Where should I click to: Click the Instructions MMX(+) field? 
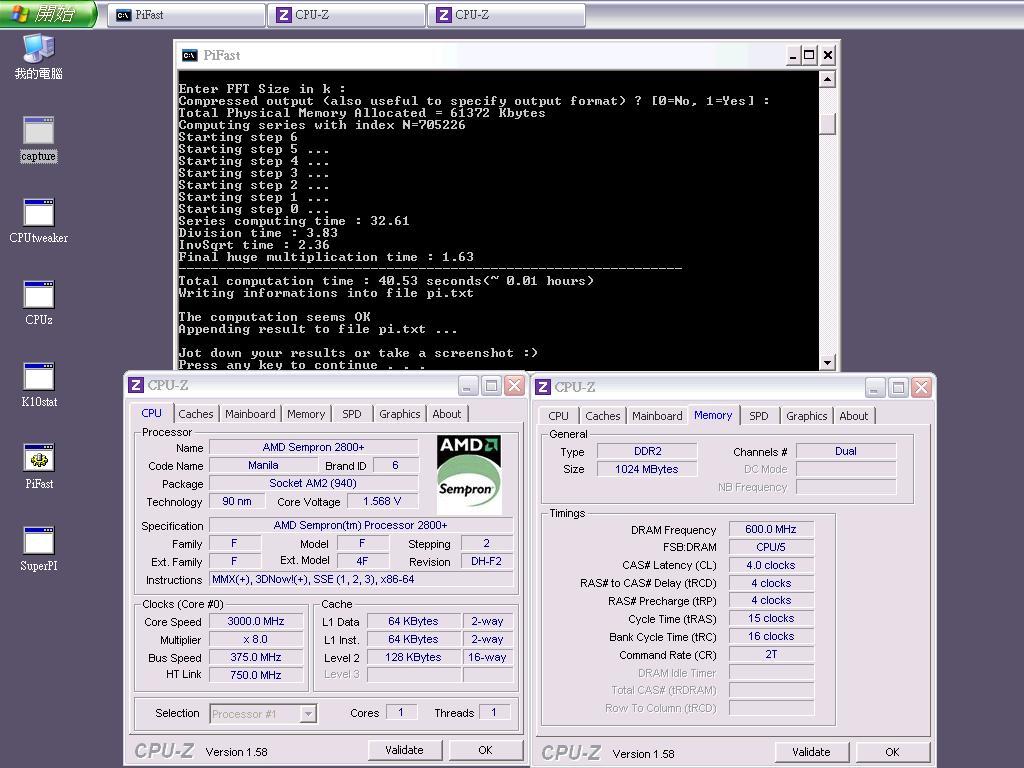coord(361,579)
